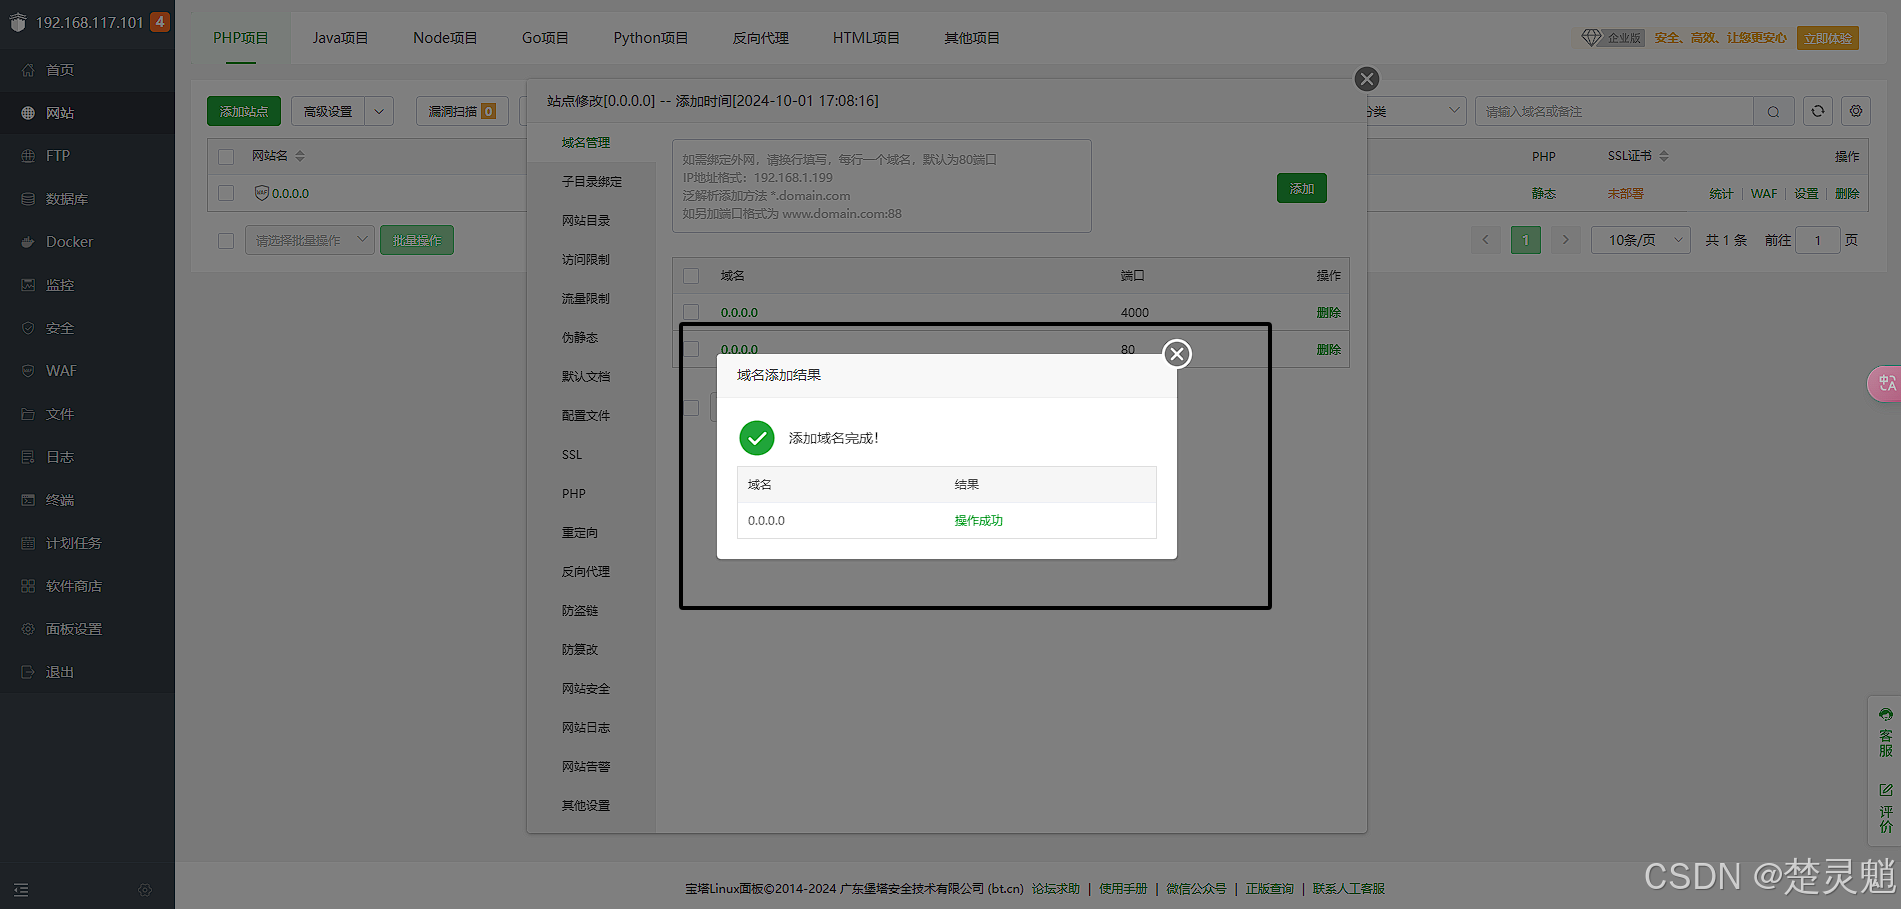Open the 请选择批量操作 batch dropdown

point(309,240)
